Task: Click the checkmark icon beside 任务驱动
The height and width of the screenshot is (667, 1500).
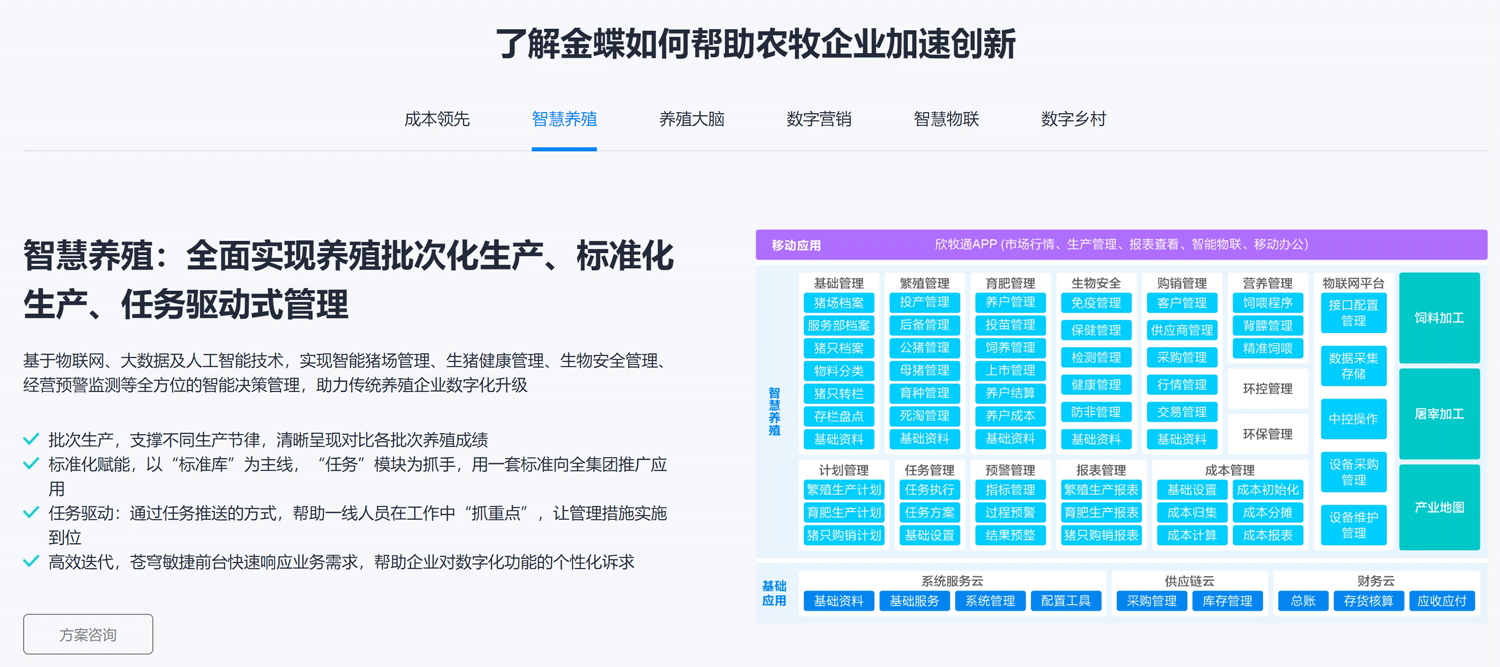Action: tap(31, 513)
